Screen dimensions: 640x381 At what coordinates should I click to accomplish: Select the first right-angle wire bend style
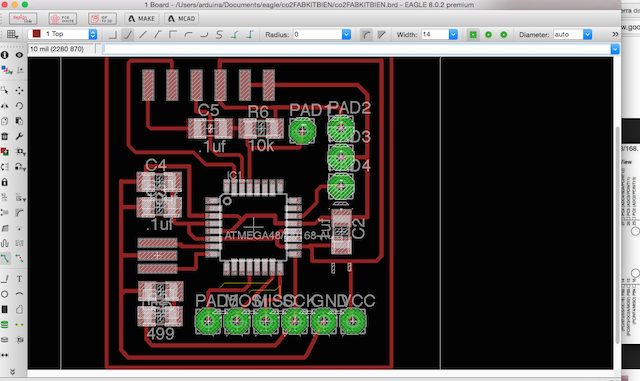[113, 35]
